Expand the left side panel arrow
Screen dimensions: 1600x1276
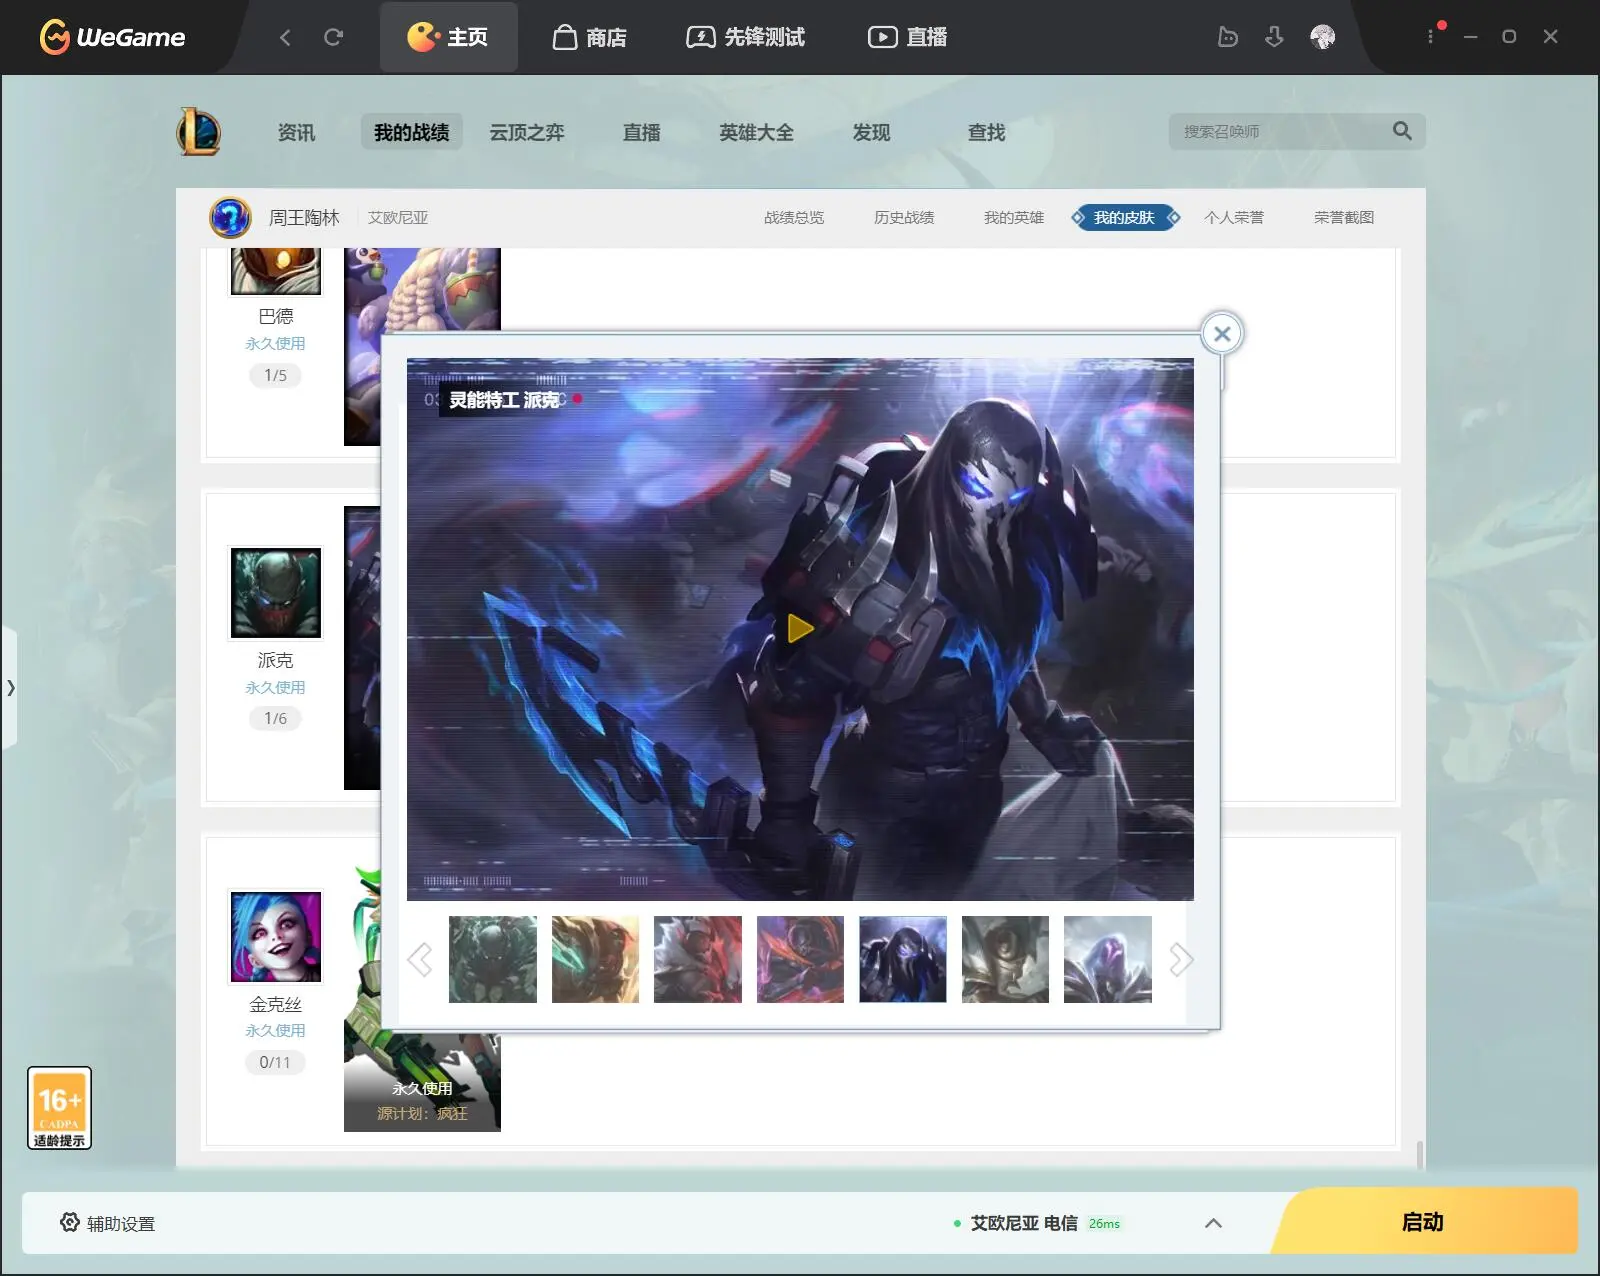click(9, 687)
